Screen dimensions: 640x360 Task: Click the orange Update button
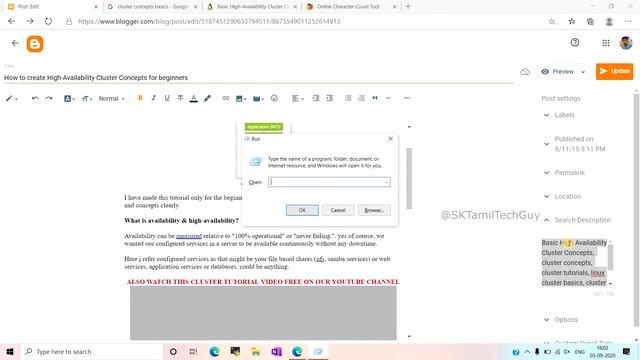tap(614, 71)
